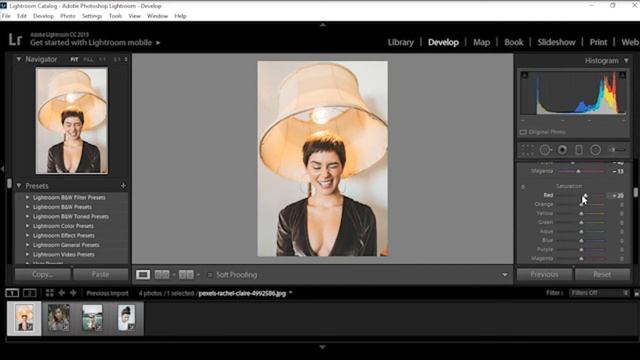The image size is (640, 360).
Task: Collapse the Histogram panel triangle
Action: 626,60
